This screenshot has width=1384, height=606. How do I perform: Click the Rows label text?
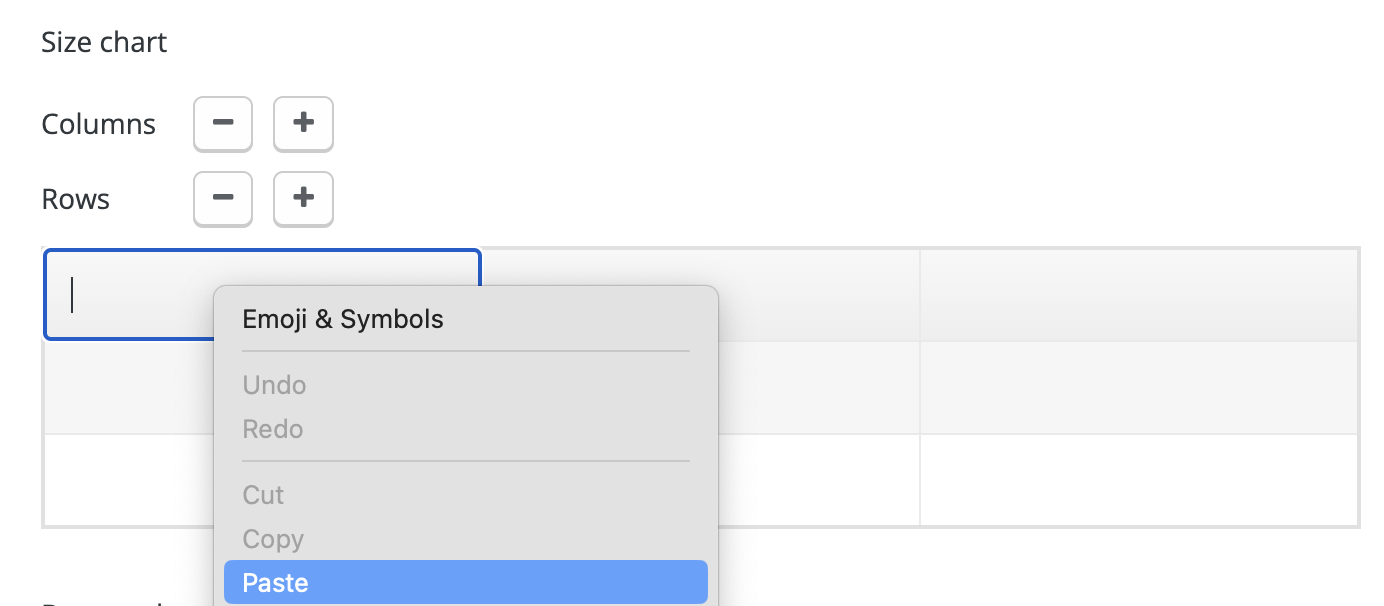tap(76, 199)
